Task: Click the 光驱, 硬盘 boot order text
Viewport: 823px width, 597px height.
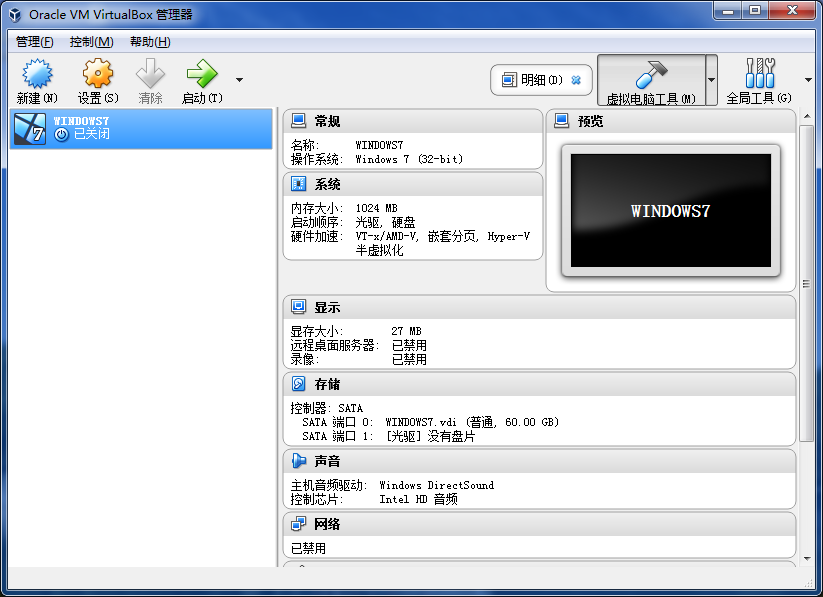Action: tap(385, 222)
